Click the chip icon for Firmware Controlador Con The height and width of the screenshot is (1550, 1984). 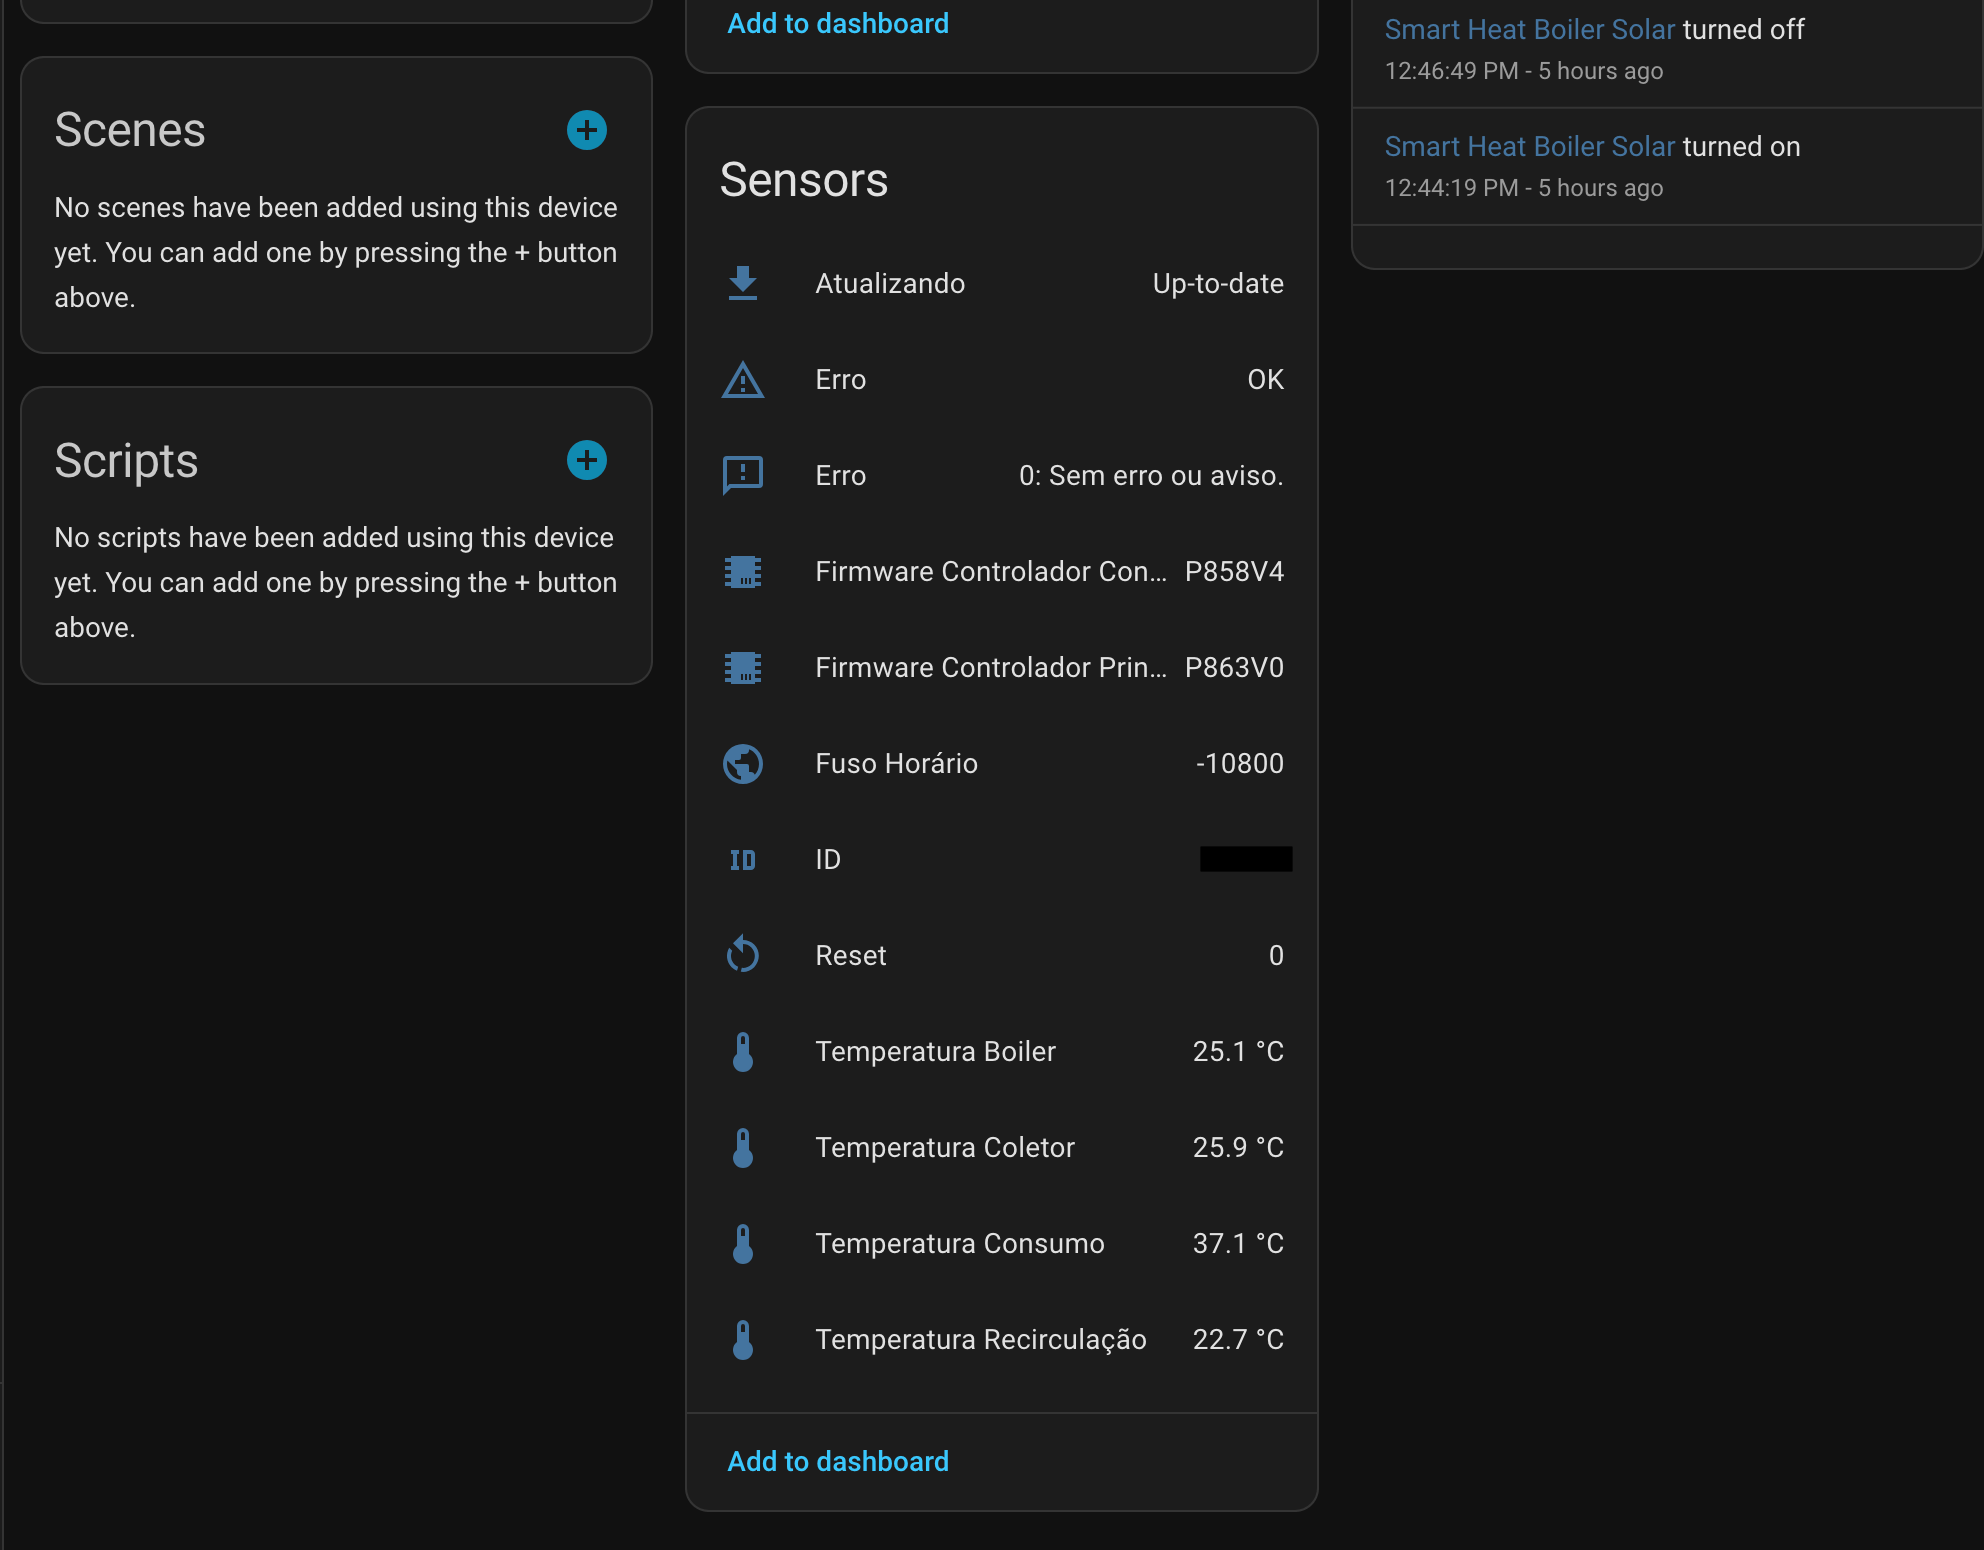tap(743, 571)
